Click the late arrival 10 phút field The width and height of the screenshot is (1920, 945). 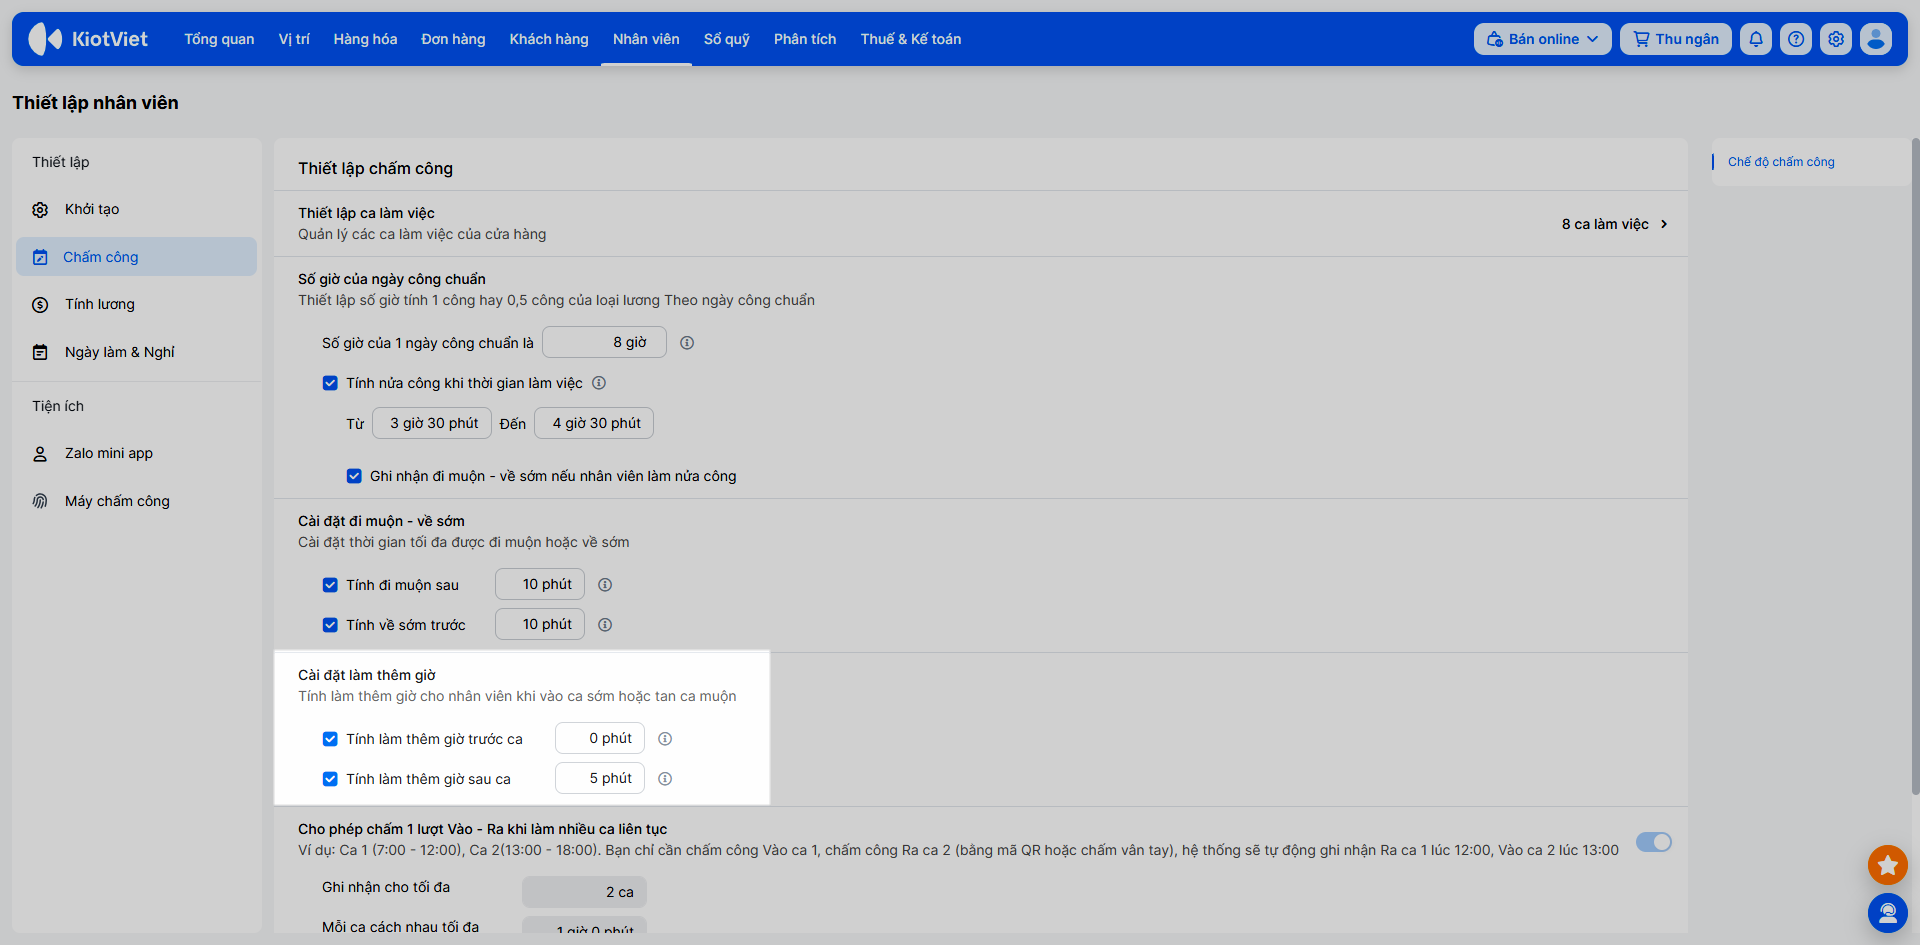click(540, 584)
